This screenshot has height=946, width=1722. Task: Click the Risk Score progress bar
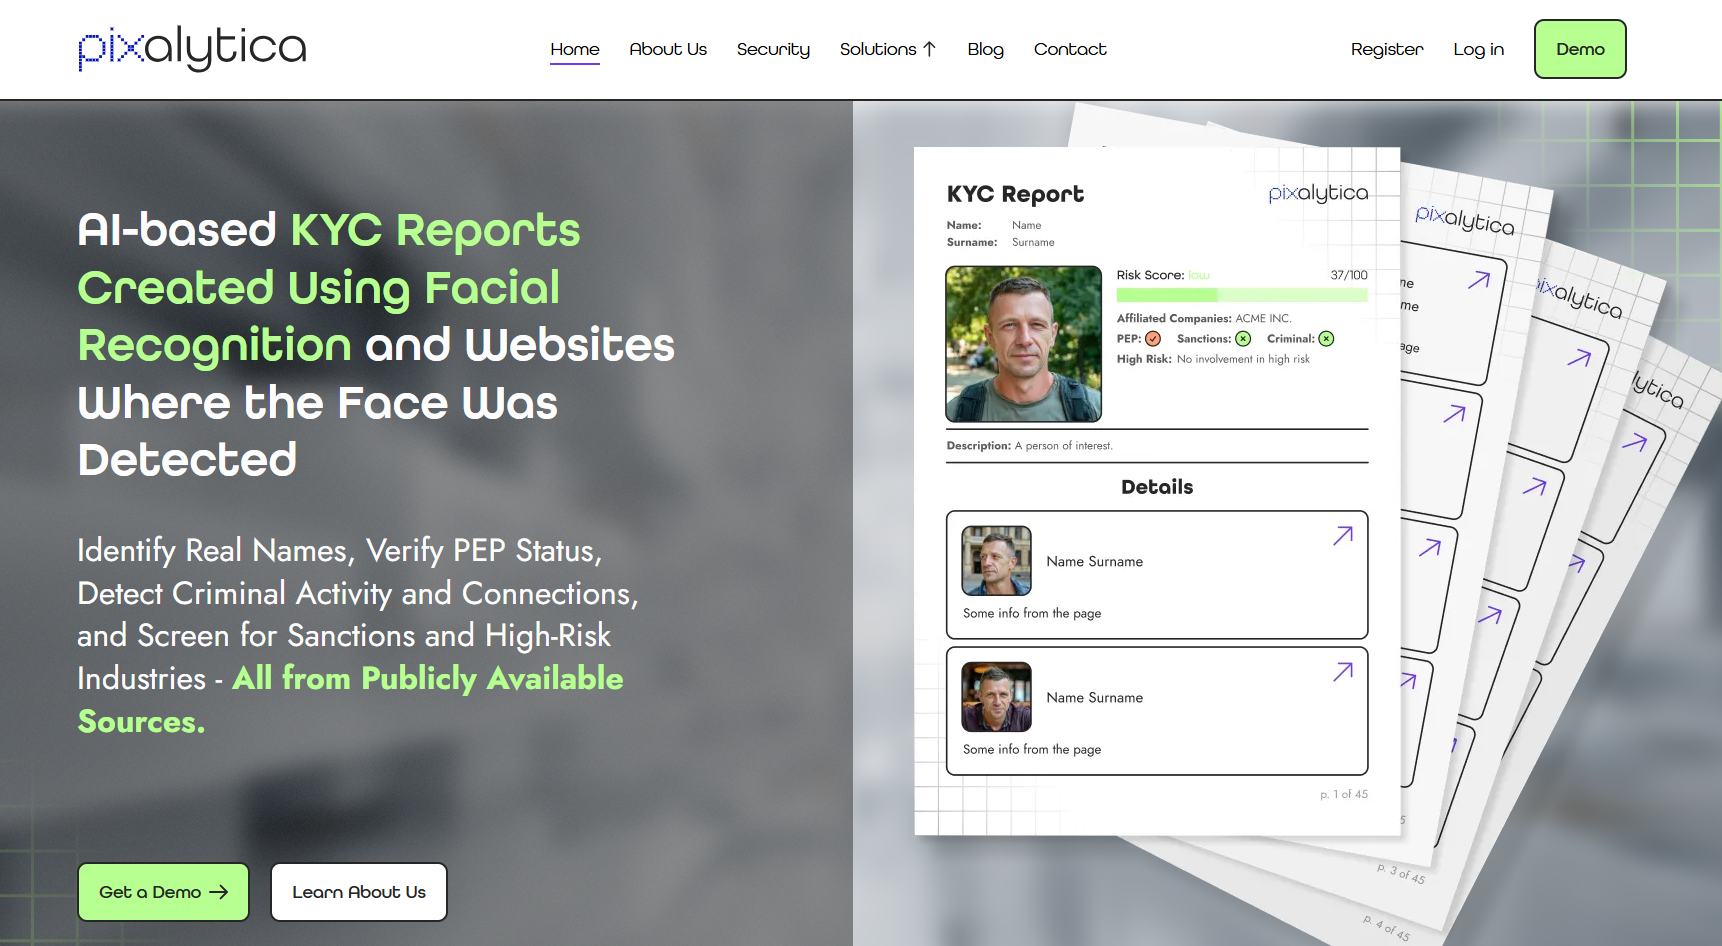1242,295
